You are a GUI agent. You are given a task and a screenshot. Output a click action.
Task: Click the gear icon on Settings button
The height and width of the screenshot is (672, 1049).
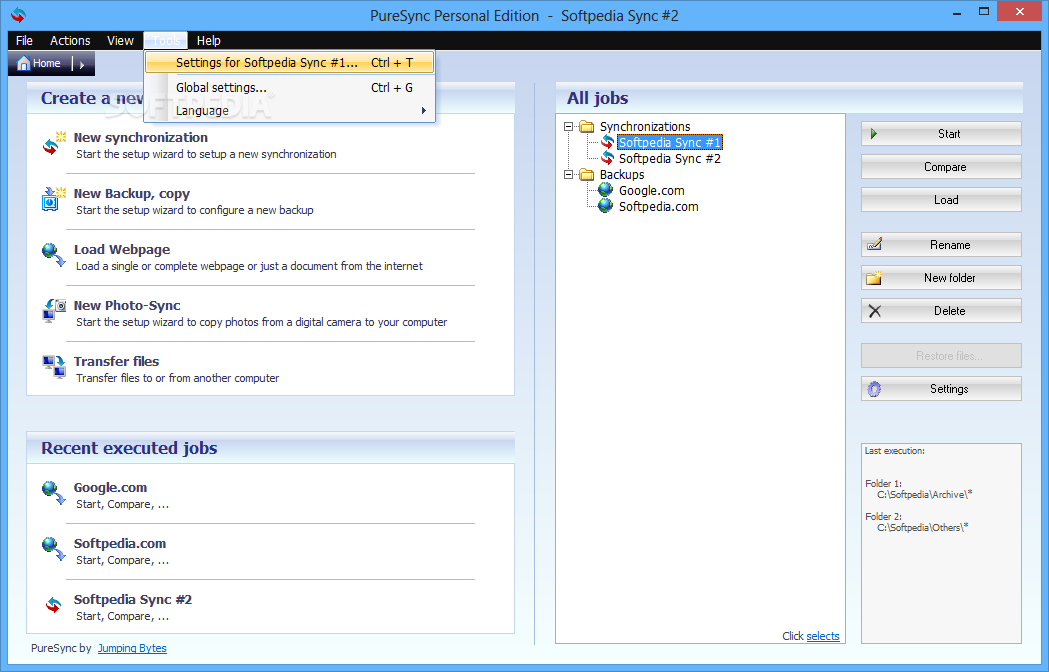coord(874,389)
